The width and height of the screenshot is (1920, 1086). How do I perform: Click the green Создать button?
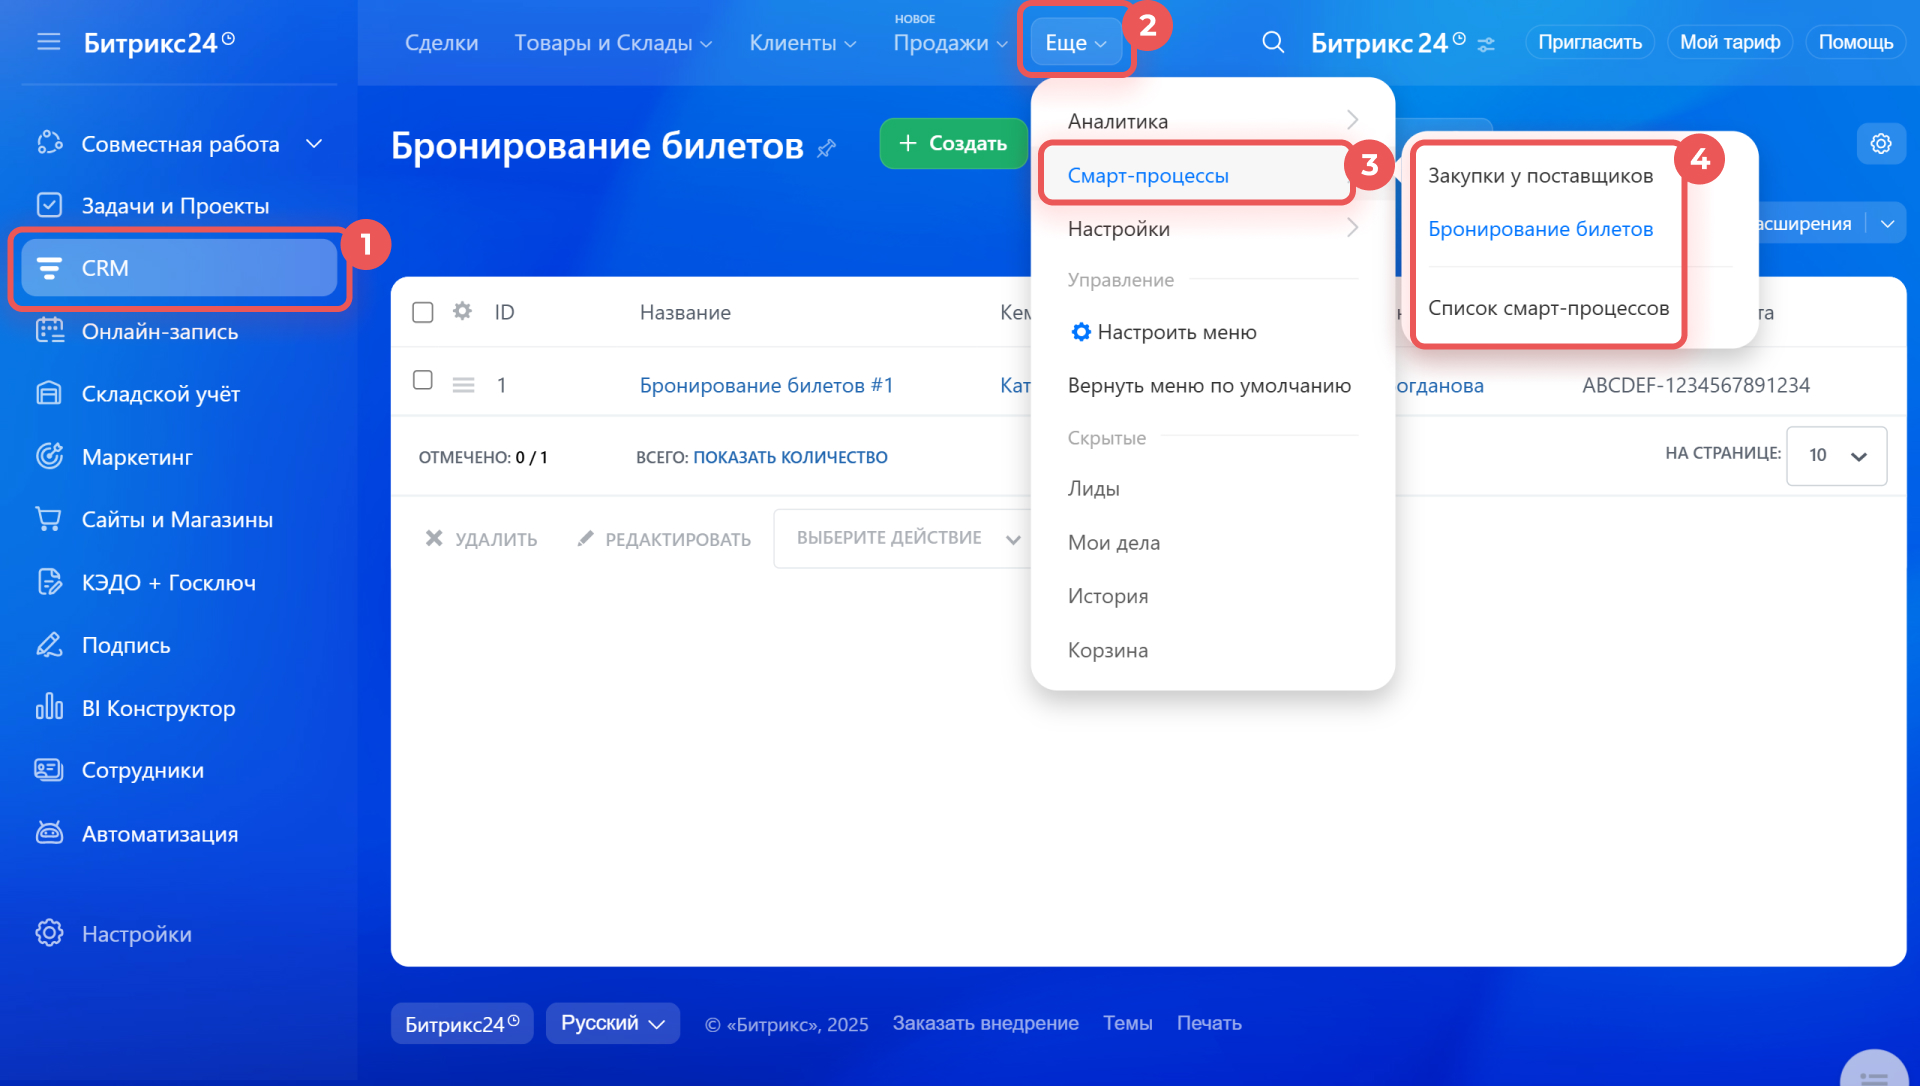point(953,143)
